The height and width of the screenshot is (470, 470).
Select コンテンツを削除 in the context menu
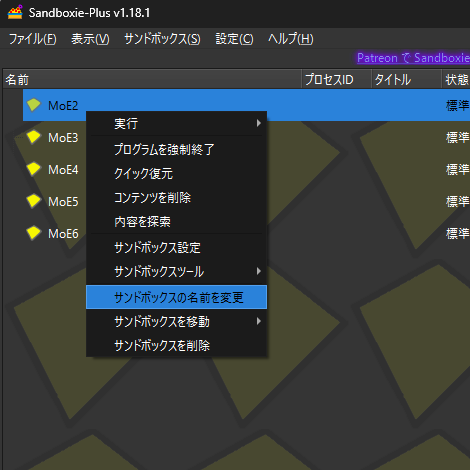point(176,198)
